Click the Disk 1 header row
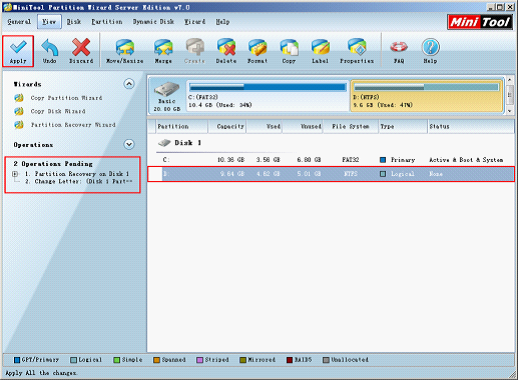The width and height of the screenshot is (518, 380). [180, 143]
